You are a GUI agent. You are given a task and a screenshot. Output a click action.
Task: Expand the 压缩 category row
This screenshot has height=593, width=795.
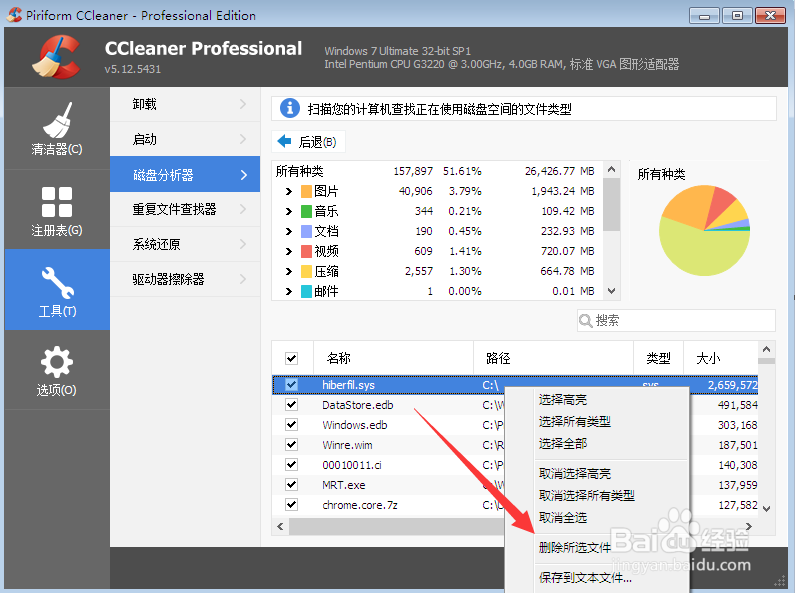pos(288,272)
